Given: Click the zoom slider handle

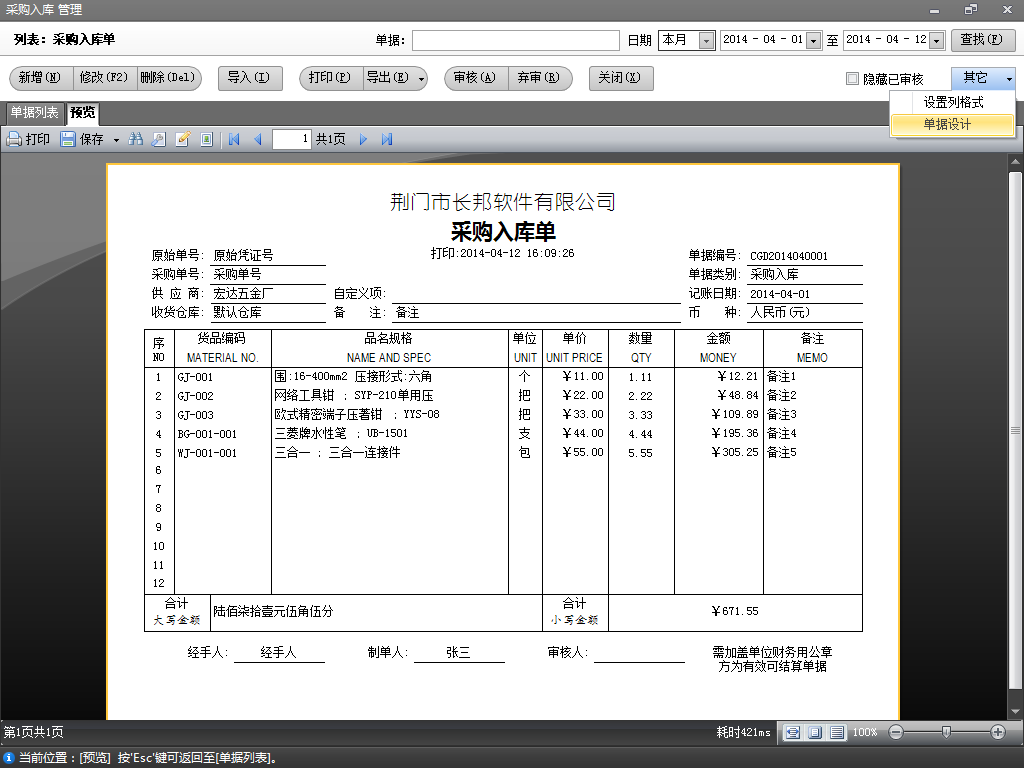Looking at the screenshot, I should click(946, 732).
